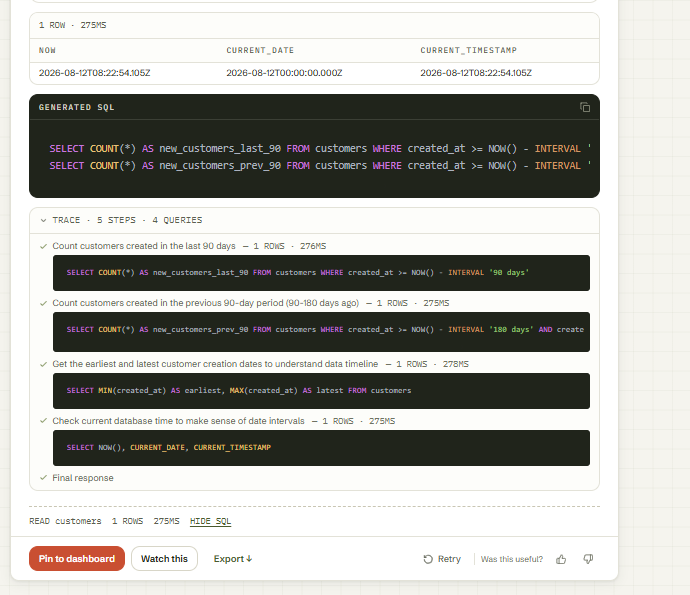Click check icon beside previous 90-day period step
Viewport: 690px width, 595px height.
[43, 303]
